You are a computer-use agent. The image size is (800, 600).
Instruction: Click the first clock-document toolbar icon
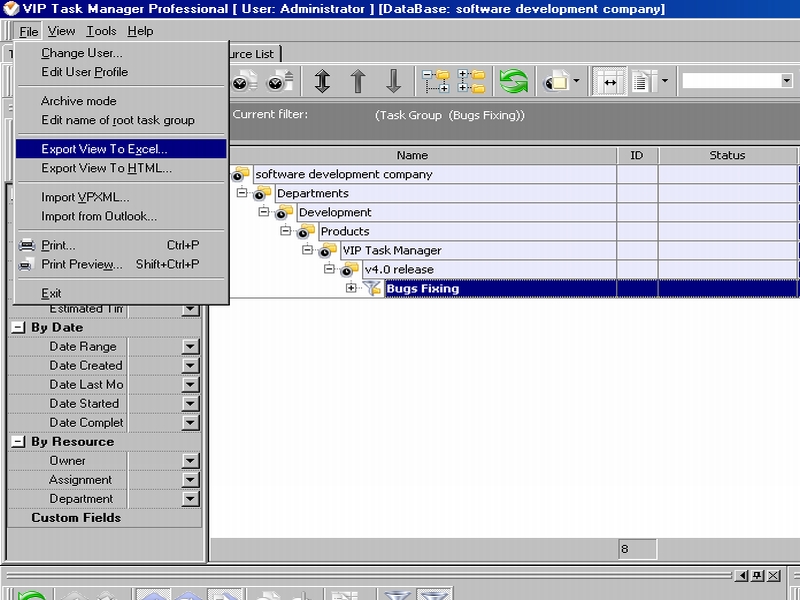tap(245, 82)
